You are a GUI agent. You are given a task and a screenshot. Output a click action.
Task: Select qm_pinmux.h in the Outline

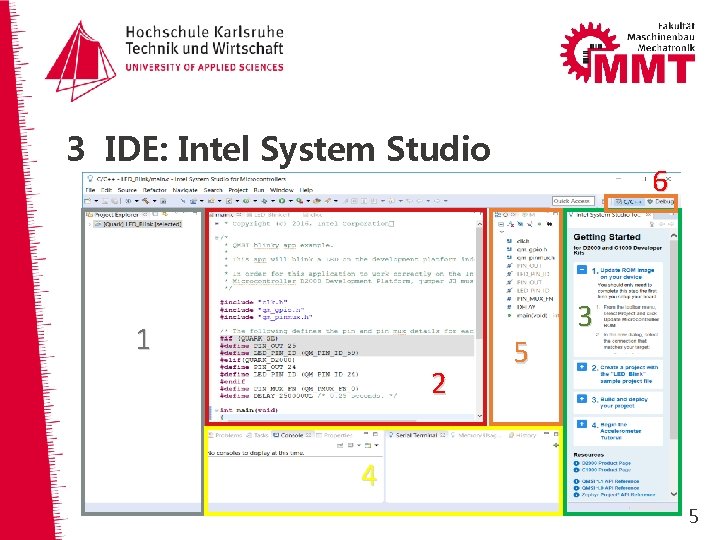coord(531,258)
